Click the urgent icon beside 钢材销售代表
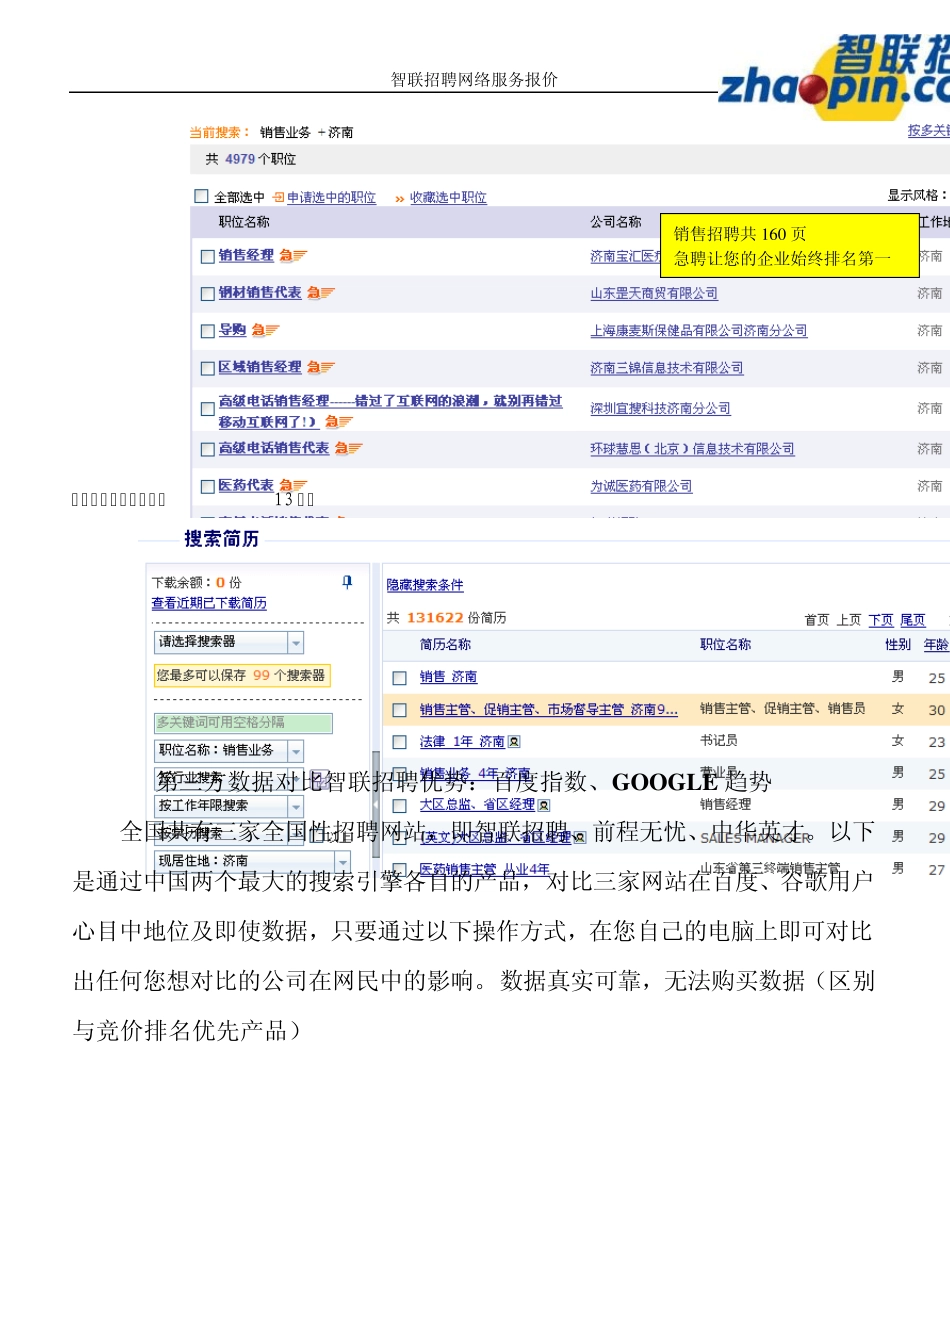This screenshot has height=1344, width=950. click(x=321, y=293)
